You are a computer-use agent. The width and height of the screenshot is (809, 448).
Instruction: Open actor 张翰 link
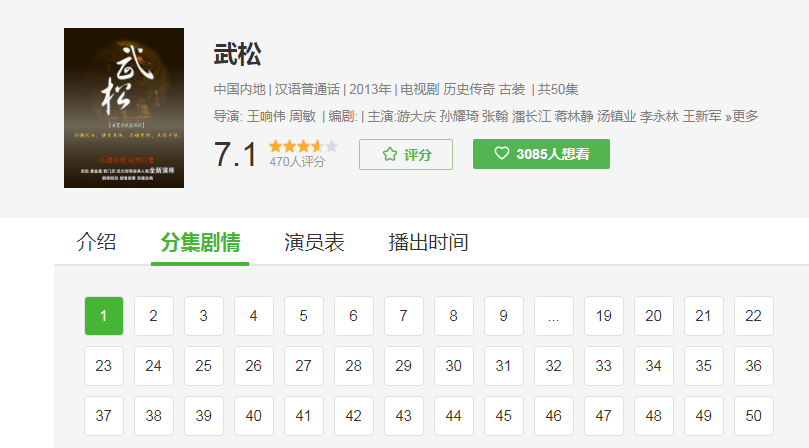[495, 116]
